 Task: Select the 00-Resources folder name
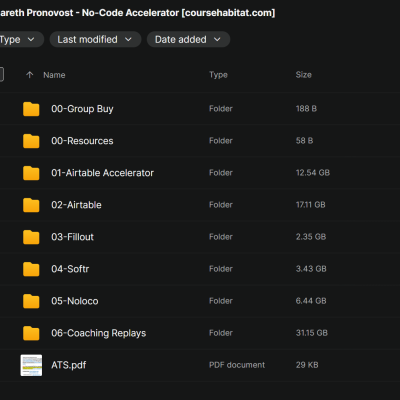click(x=82, y=141)
